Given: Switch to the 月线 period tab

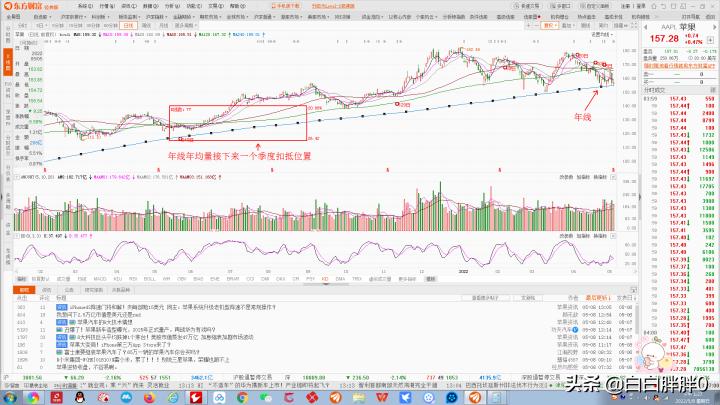Looking at the screenshot, I should coord(163,25).
